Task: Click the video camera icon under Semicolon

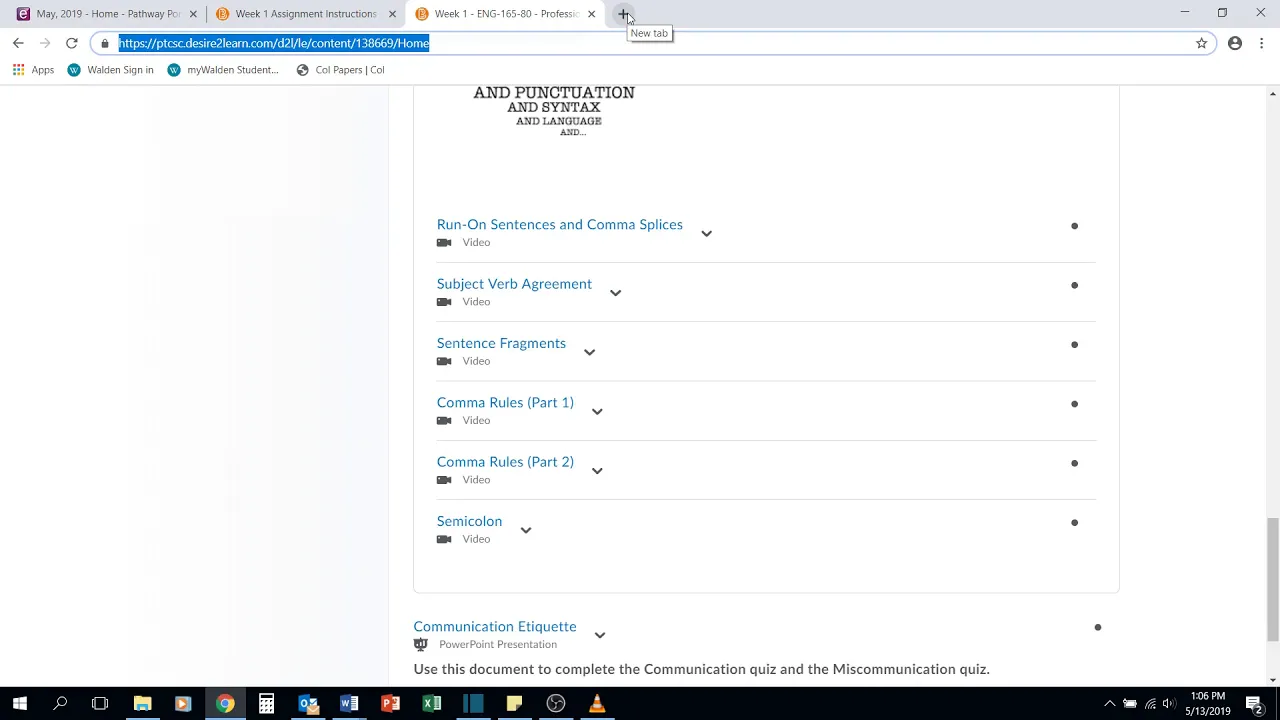Action: pyautogui.click(x=444, y=539)
